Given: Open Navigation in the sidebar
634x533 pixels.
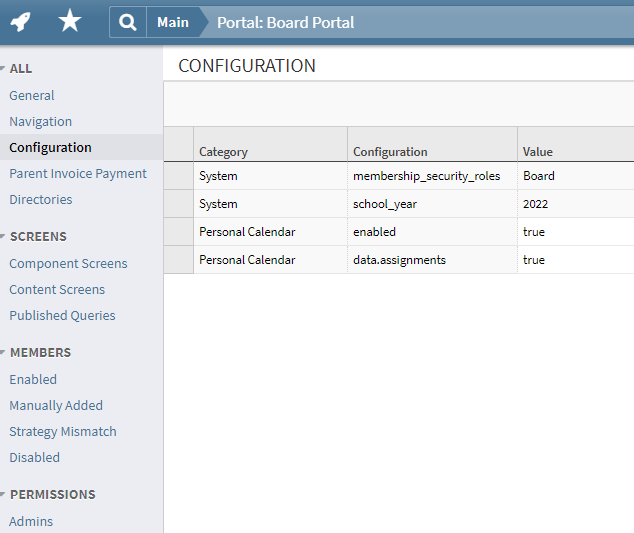Looking at the screenshot, I should [40, 121].
